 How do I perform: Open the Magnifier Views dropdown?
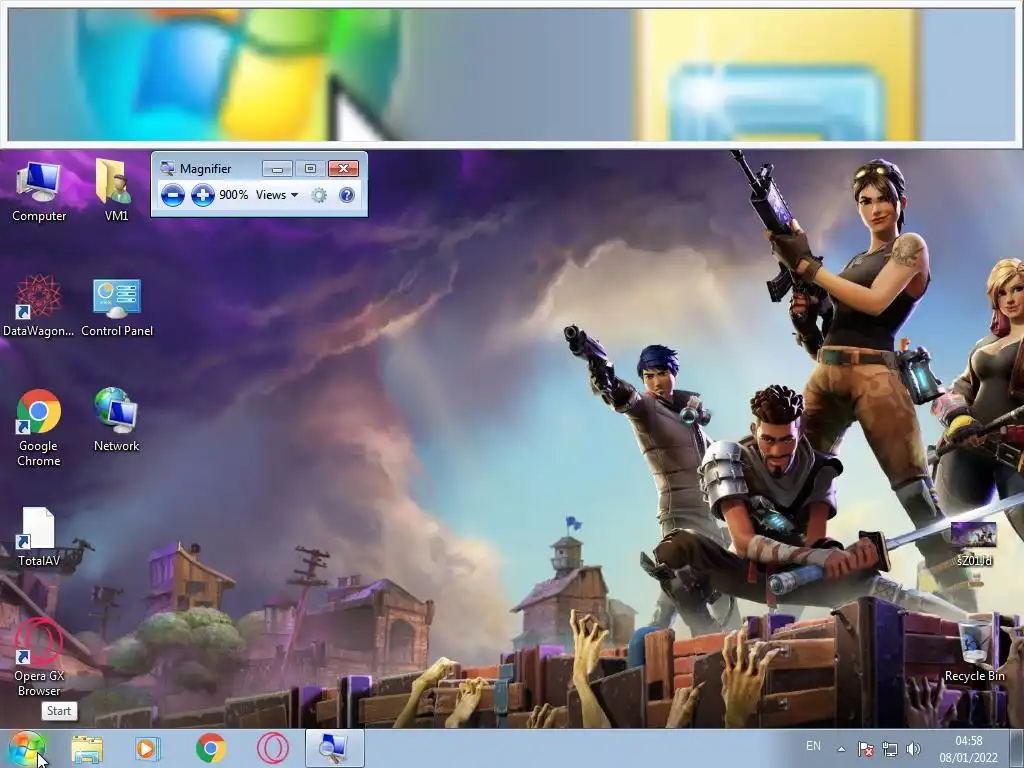click(x=277, y=195)
